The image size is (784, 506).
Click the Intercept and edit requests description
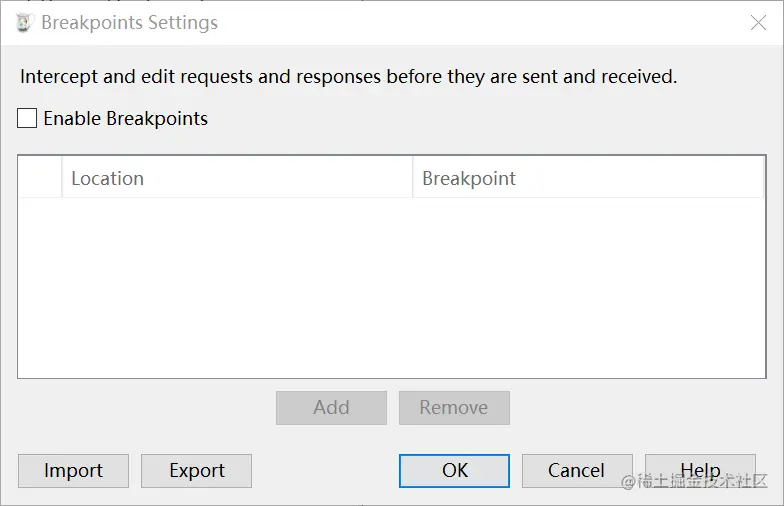(348, 77)
